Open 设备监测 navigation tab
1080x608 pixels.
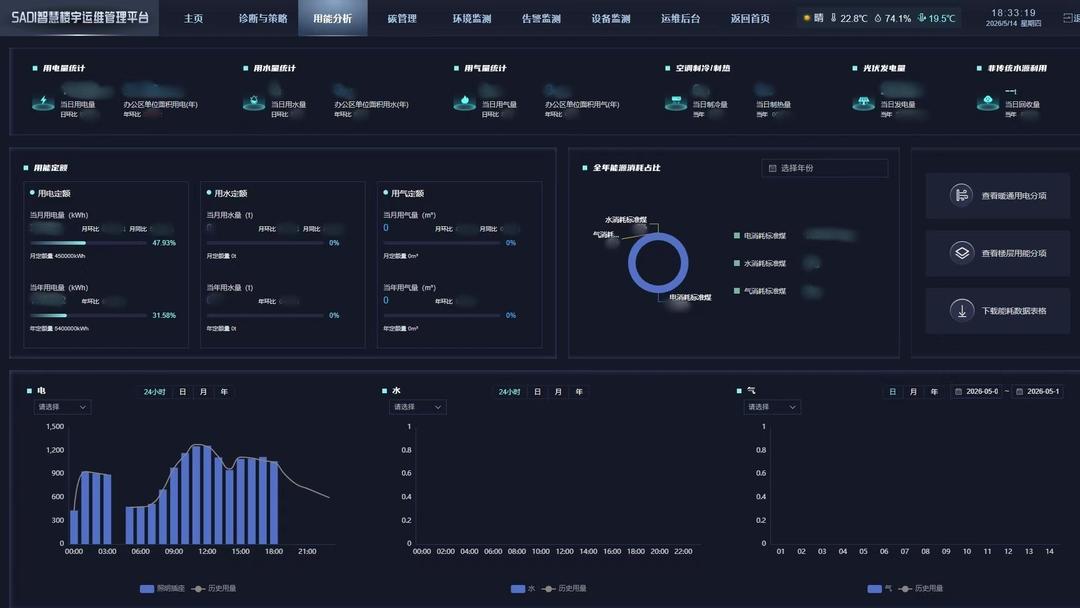(611, 18)
